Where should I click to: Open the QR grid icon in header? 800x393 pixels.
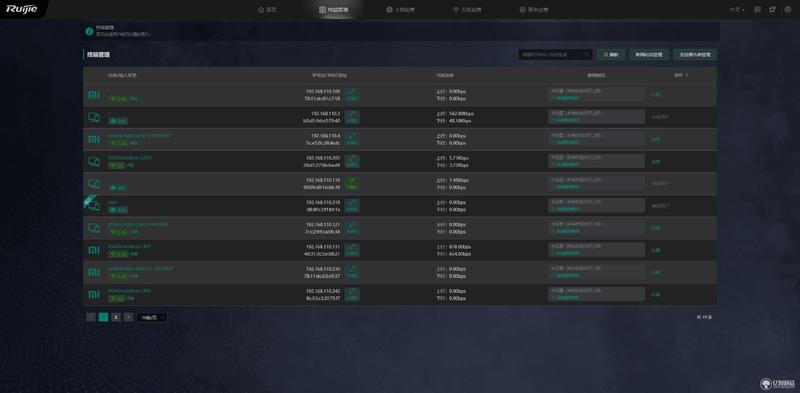[757, 10]
